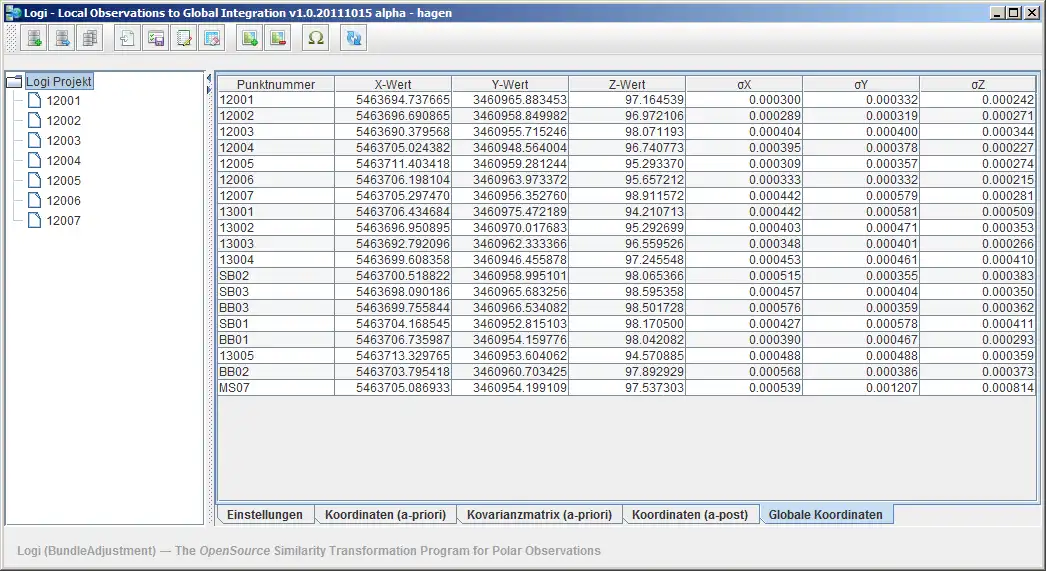Click the import file toolbar icon
The height and width of the screenshot is (571, 1046).
tap(127, 38)
